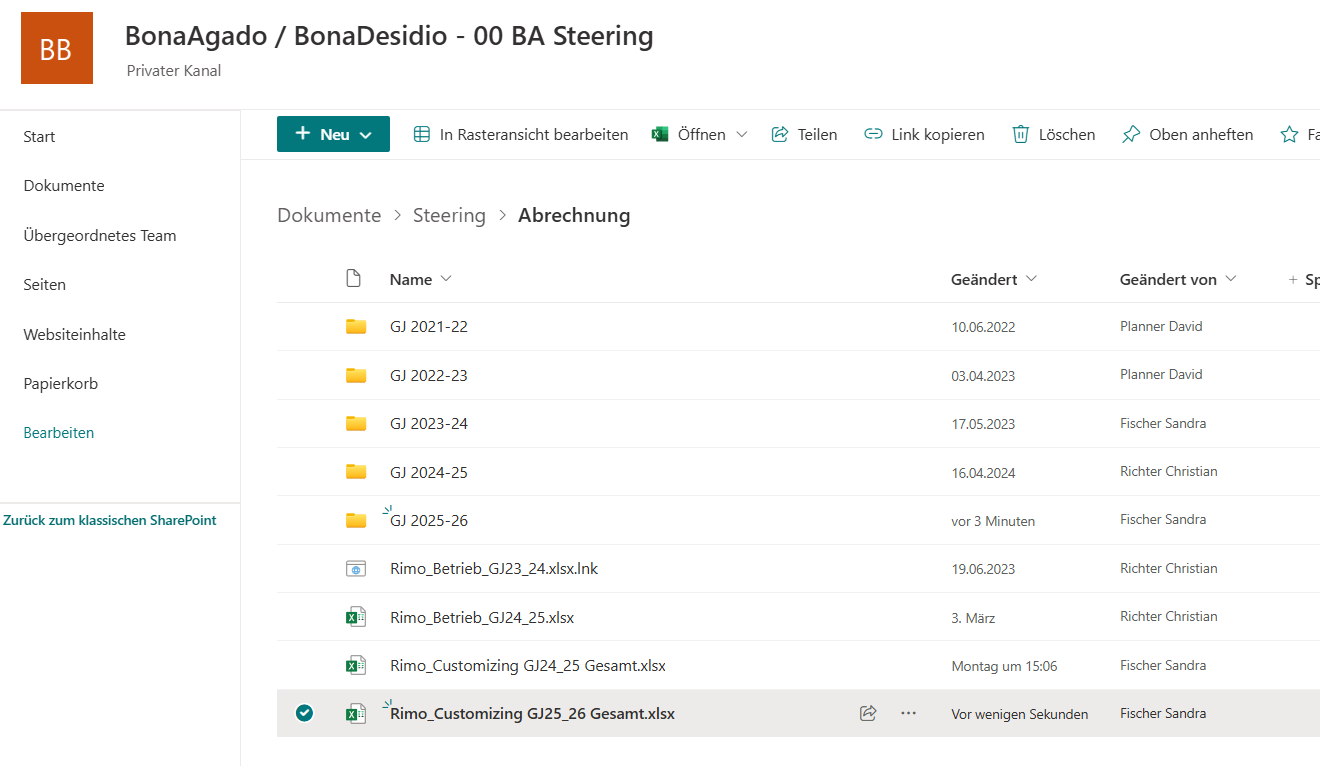Viewport: 1320px width, 766px height.
Task: Open the GJ 2025-26 folder name
Action: (429, 520)
